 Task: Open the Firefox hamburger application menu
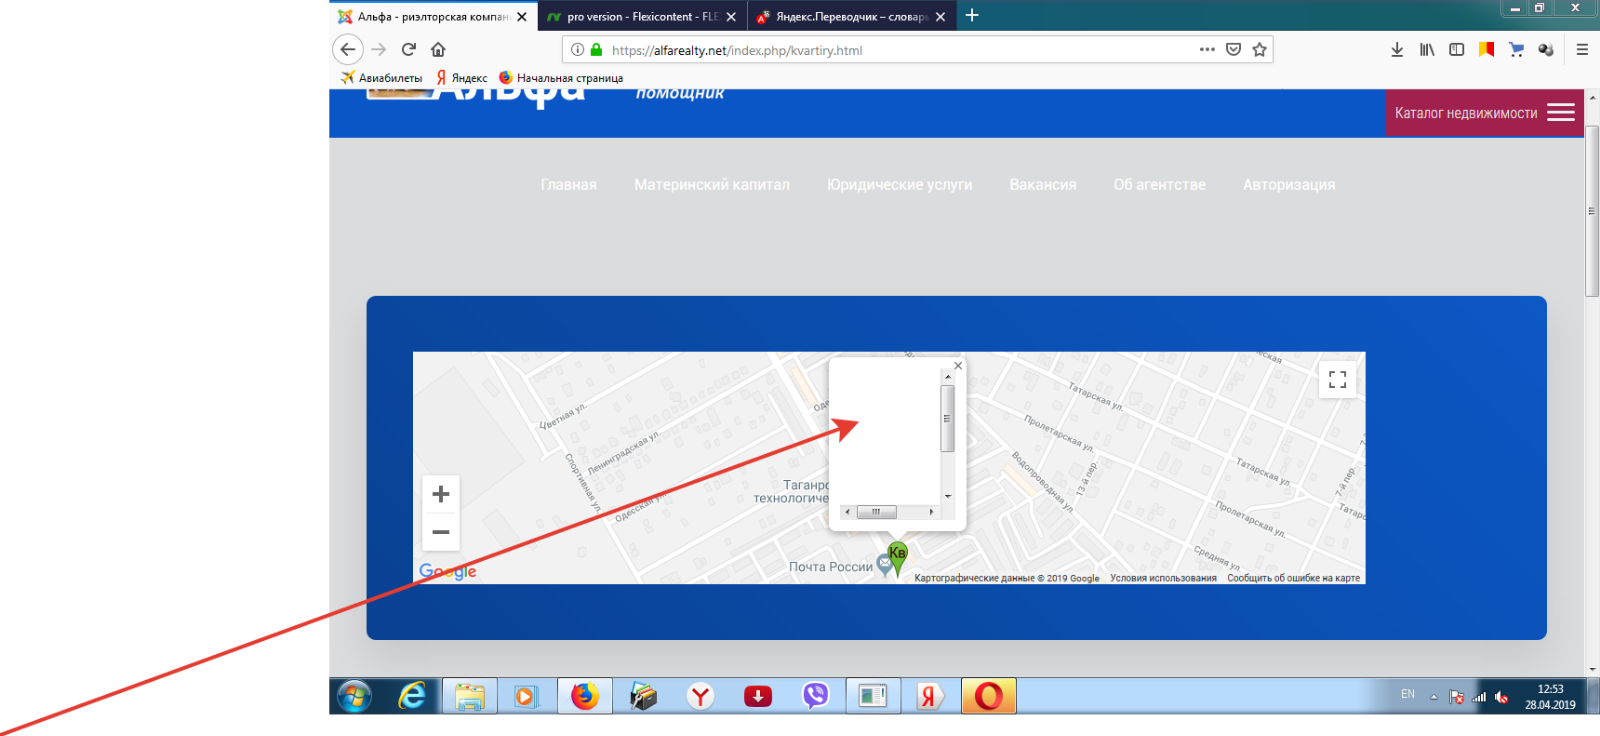[x=1582, y=49]
